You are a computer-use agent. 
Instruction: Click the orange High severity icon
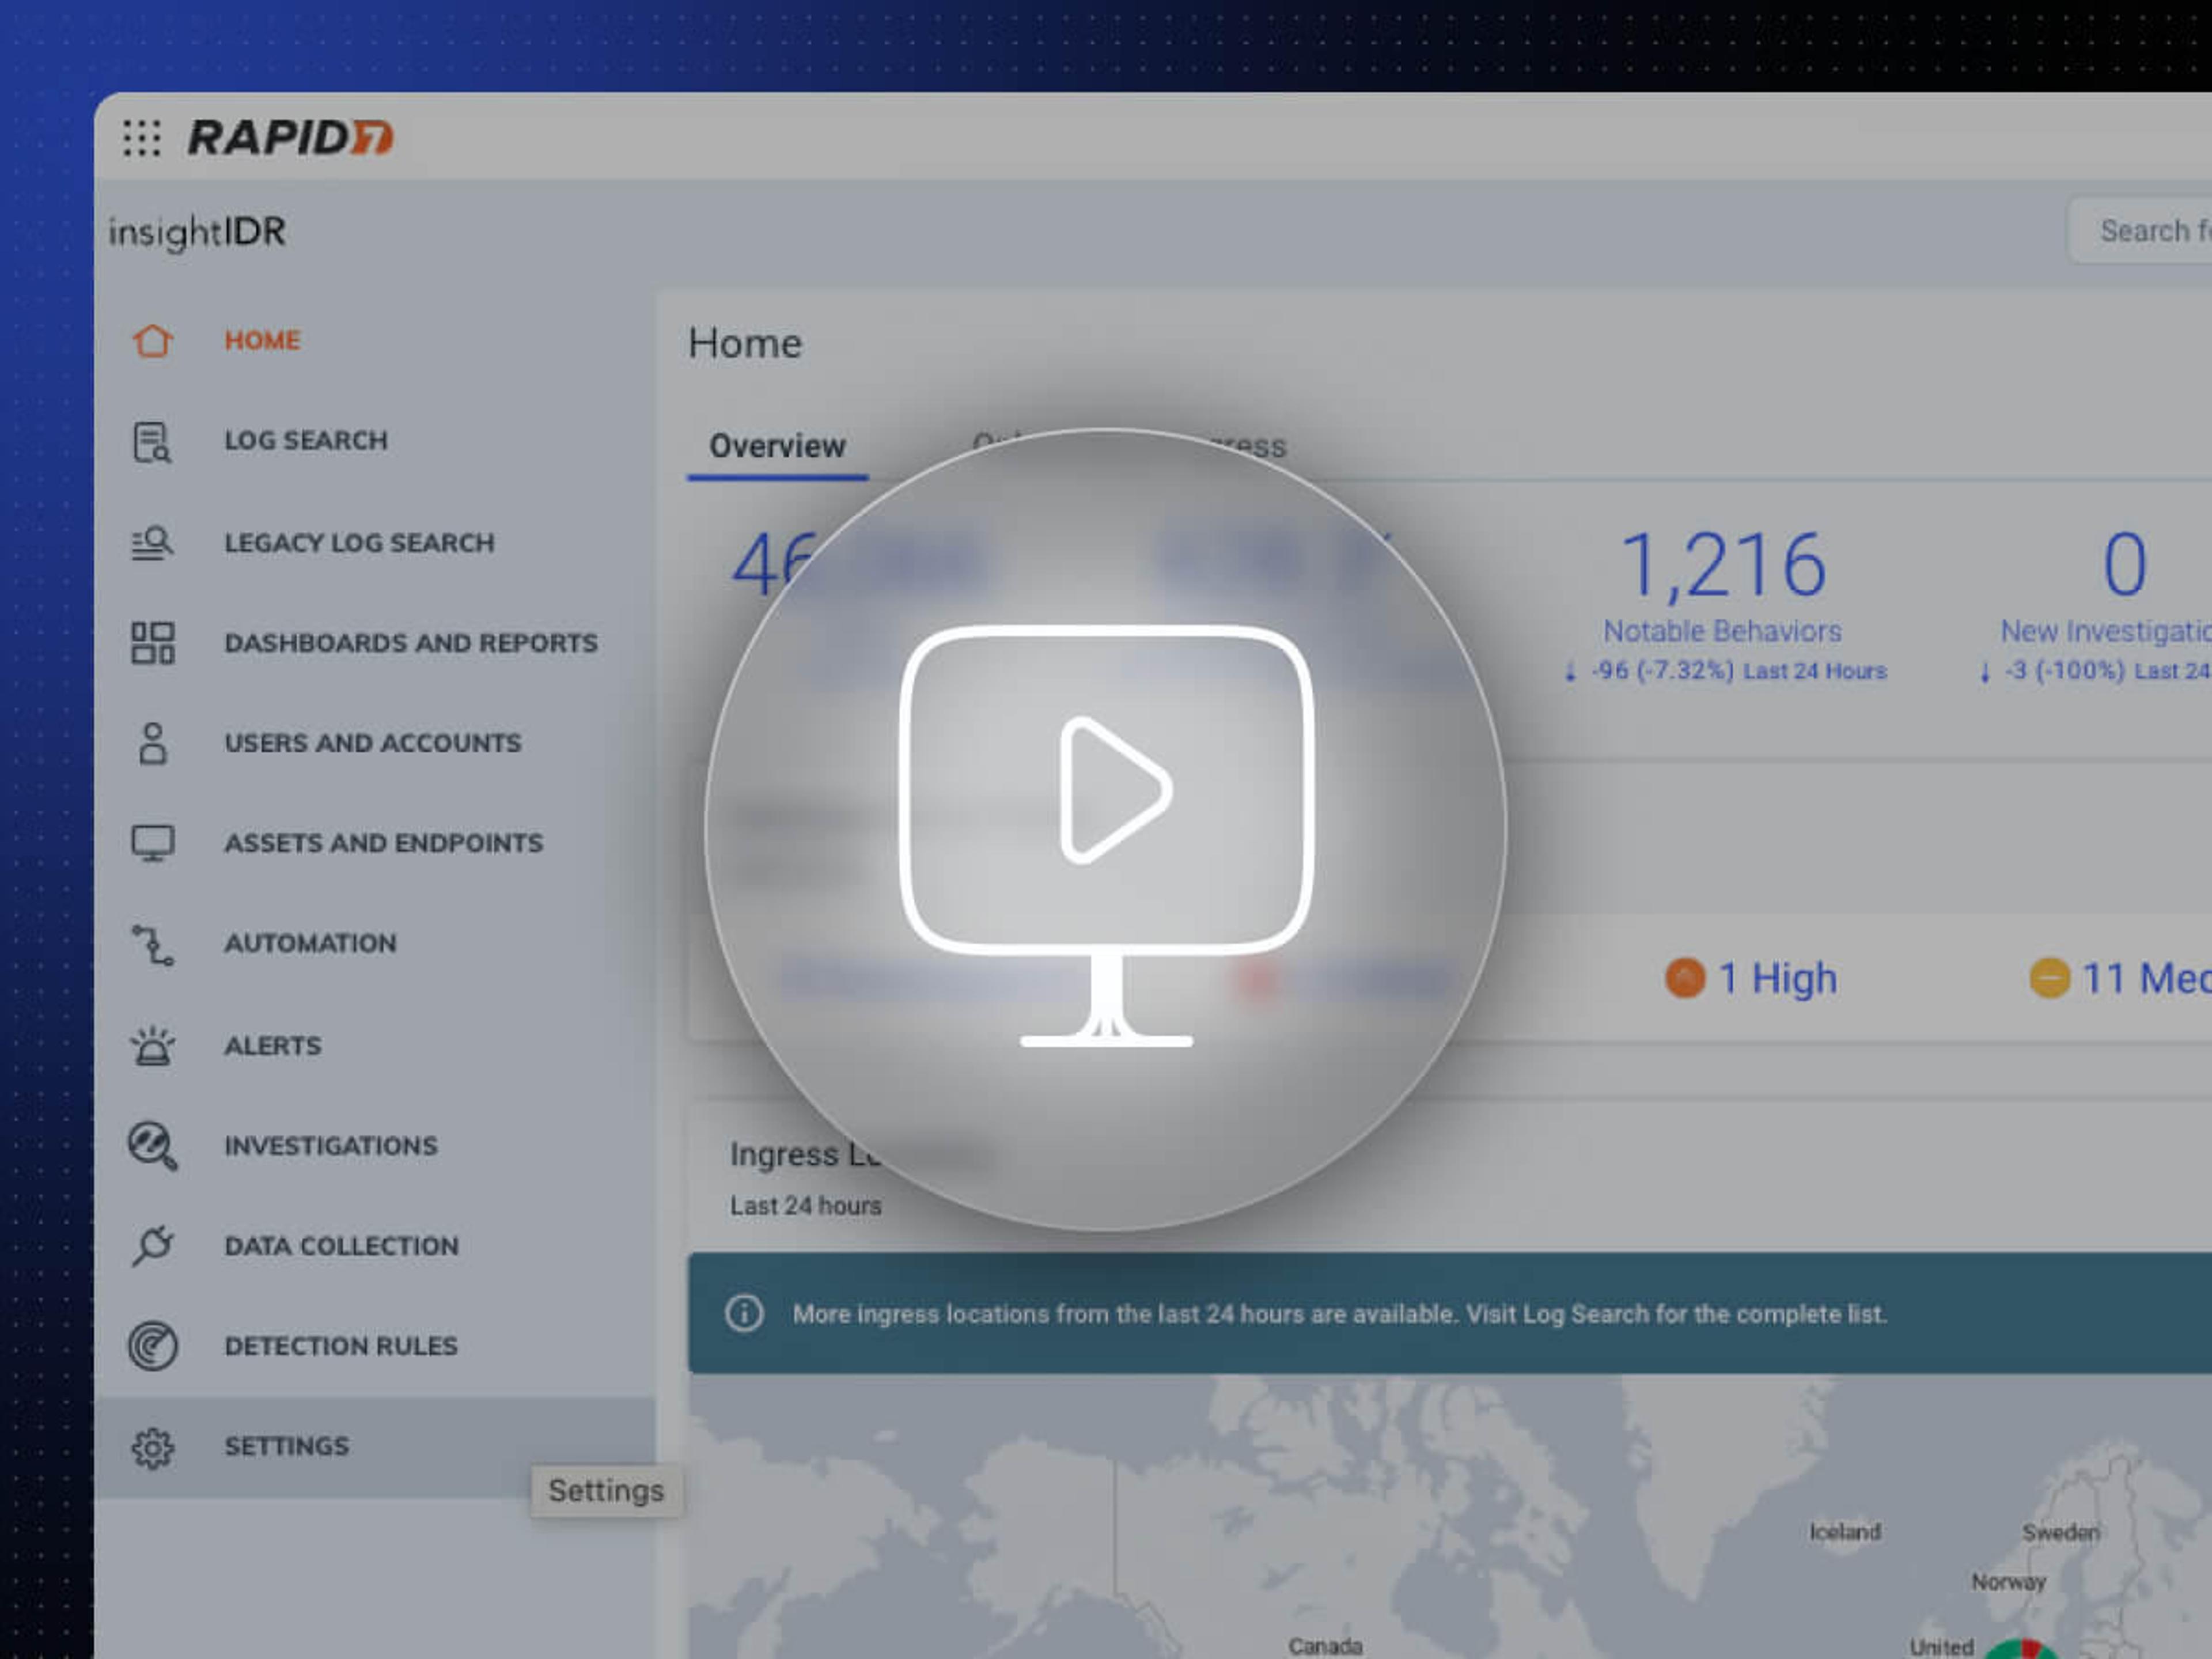tap(1685, 978)
